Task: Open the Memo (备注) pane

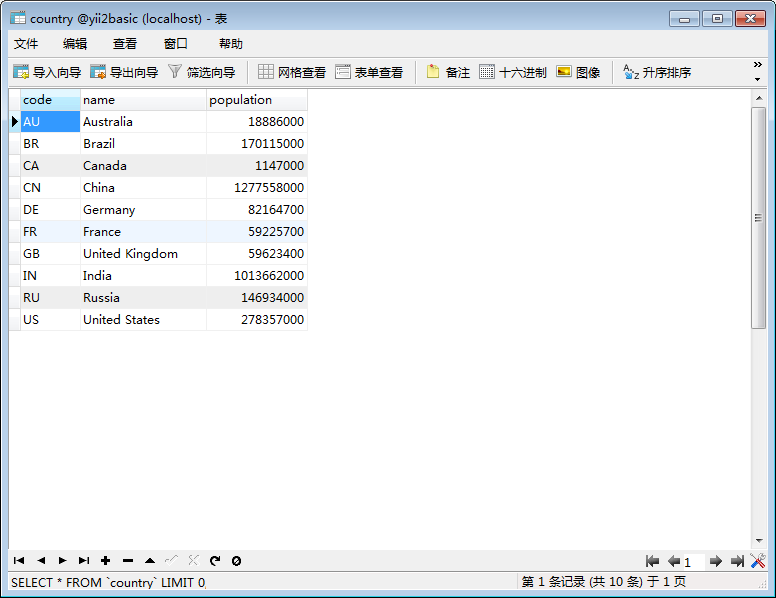Action: (448, 72)
